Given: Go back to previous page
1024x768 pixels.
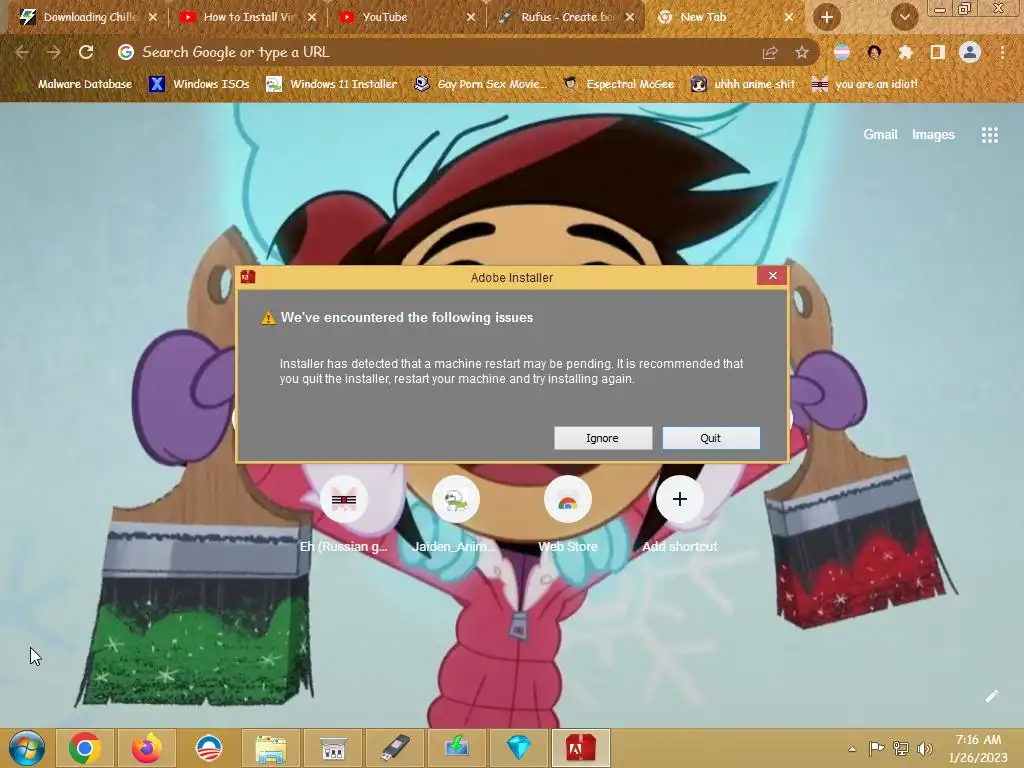Looking at the screenshot, I should tap(22, 52).
